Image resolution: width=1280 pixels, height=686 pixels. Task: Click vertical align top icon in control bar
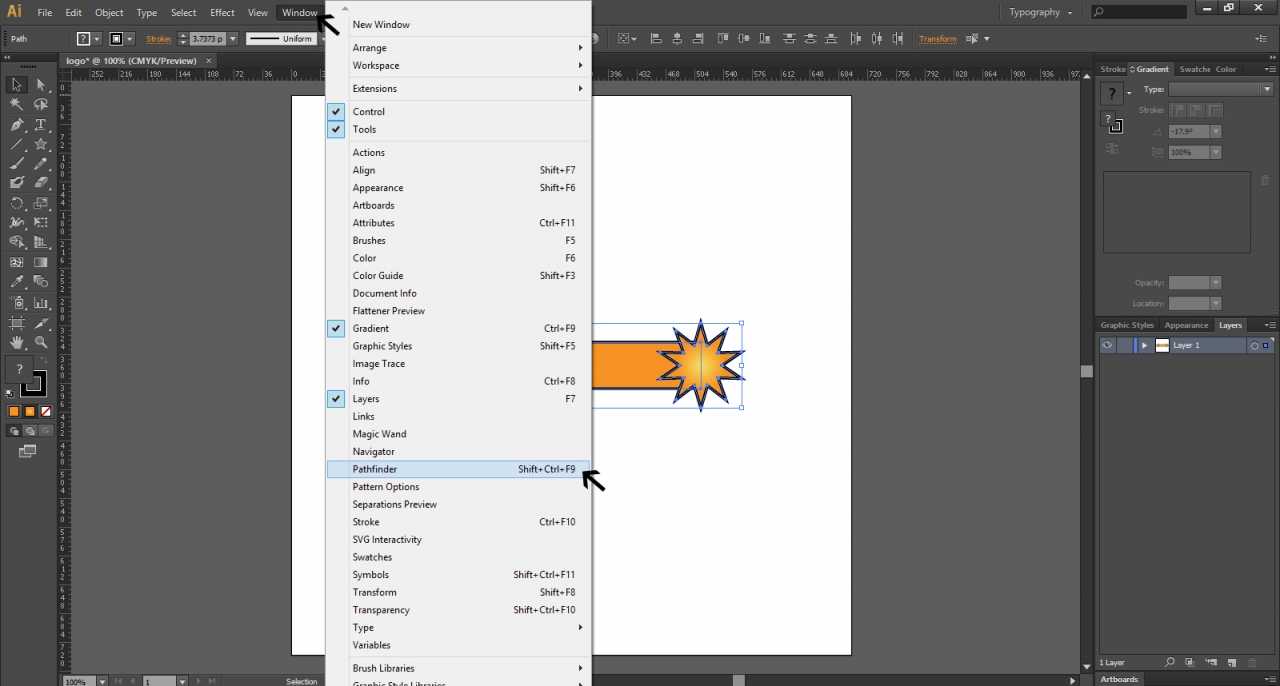723,39
